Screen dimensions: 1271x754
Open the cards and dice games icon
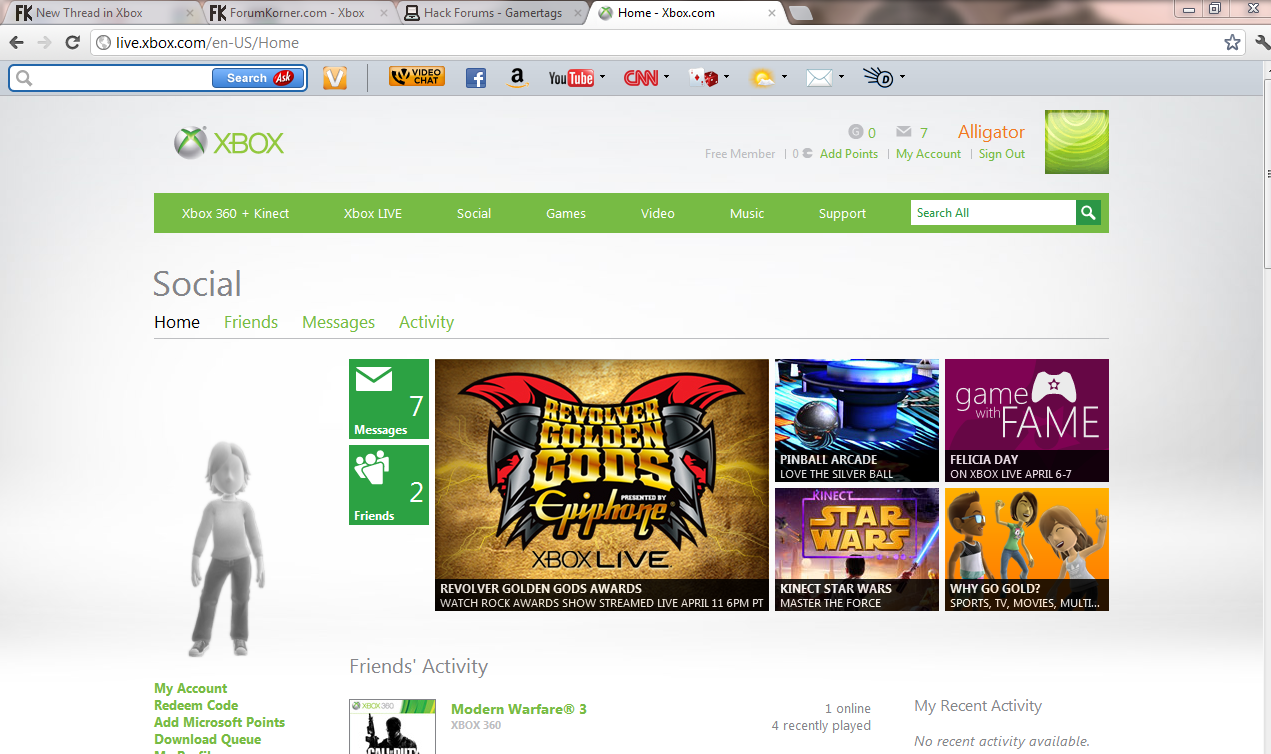[x=704, y=78]
